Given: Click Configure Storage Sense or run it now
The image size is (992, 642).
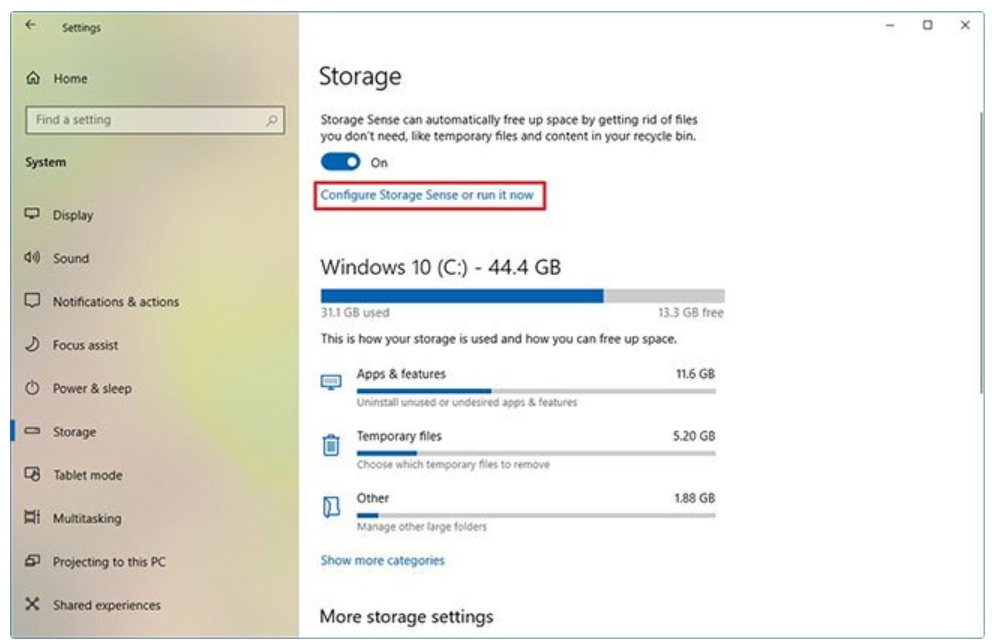Looking at the screenshot, I should coord(427,195).
